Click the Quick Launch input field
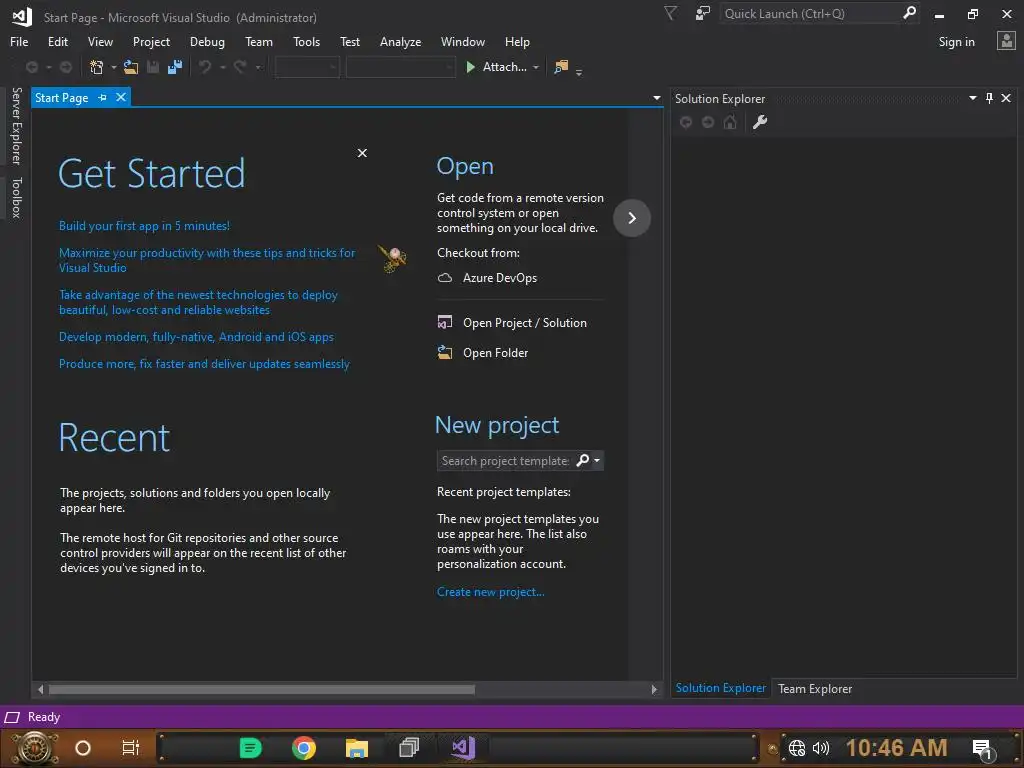 (x=810, y=14)
